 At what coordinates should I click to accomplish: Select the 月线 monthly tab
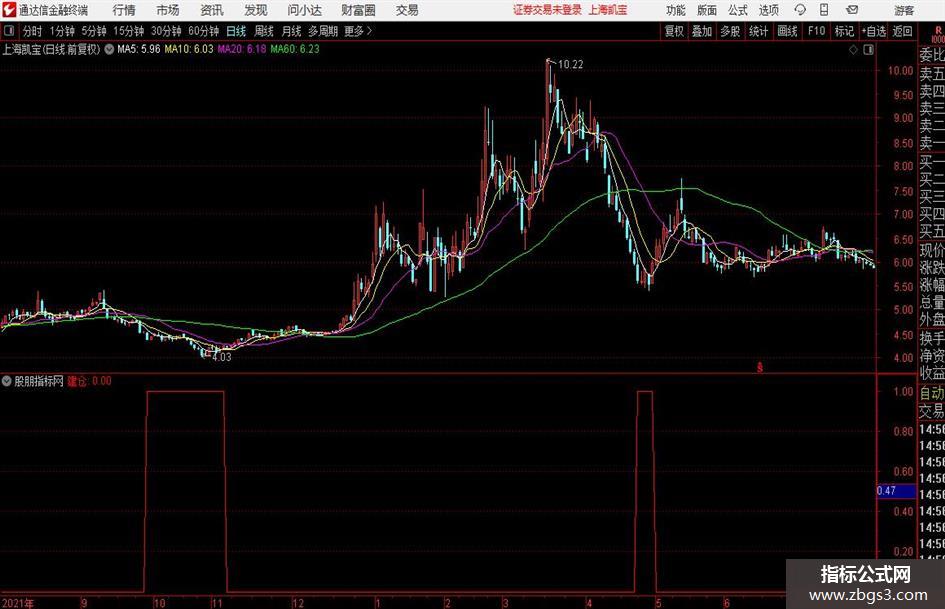(291, 31)
